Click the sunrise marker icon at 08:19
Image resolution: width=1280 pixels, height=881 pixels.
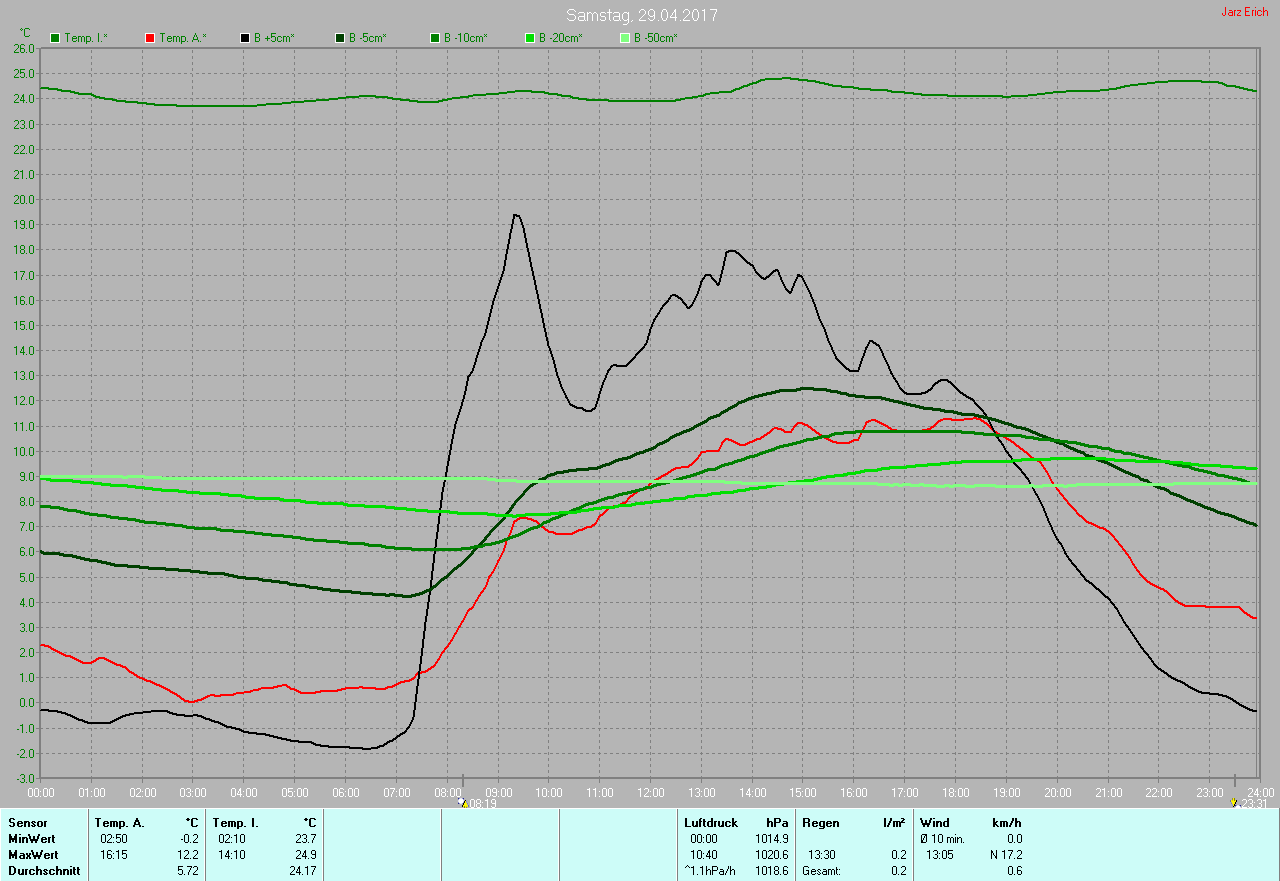(x=462, y=802)
